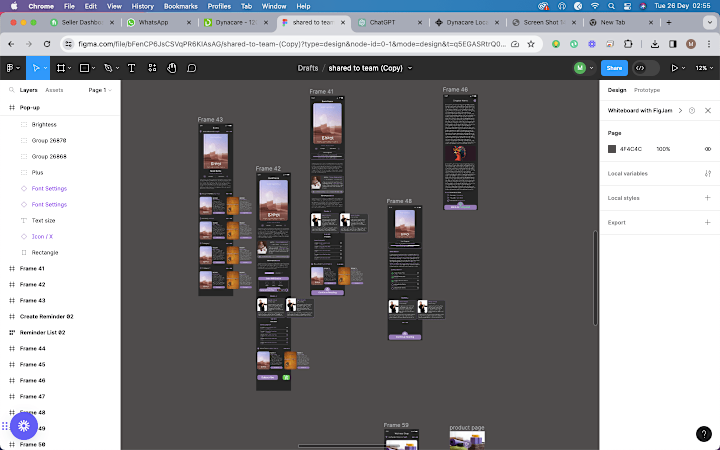Viewport: 720px width, 450px height.
Task: Toggle Chrome side panel icon
Action: pyautogui.click(x=673, y=44)
